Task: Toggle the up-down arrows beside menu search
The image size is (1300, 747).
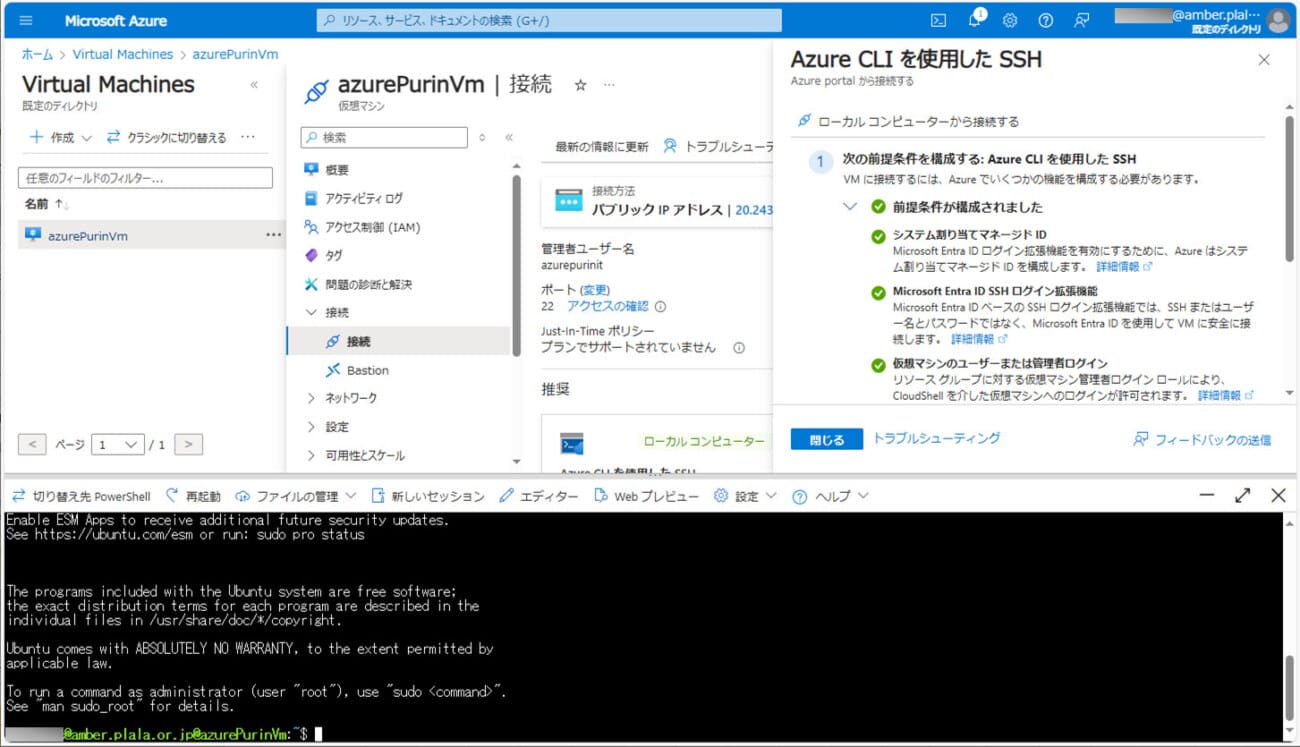Action: pyautogui.click(x=482, y=137)
